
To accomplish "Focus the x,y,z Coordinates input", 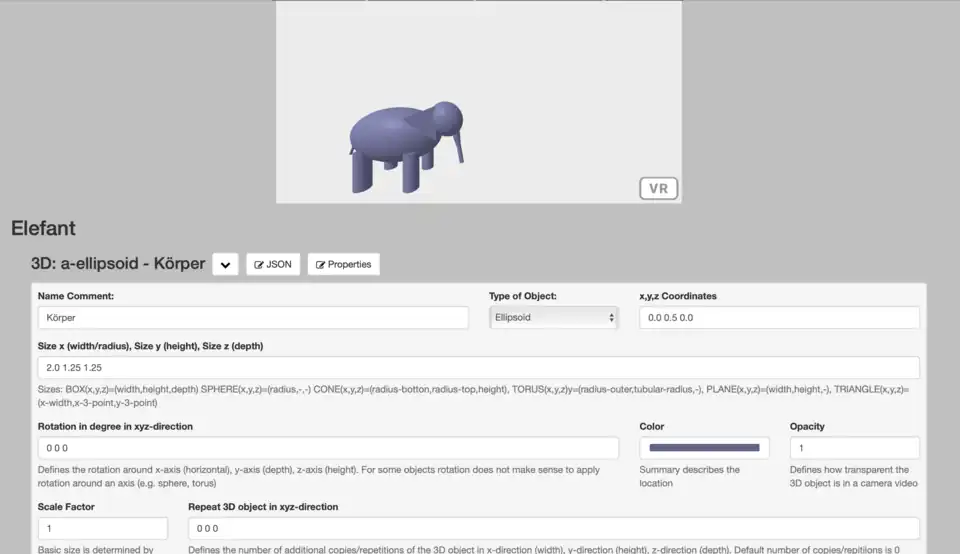I will [x=779, y=317].
